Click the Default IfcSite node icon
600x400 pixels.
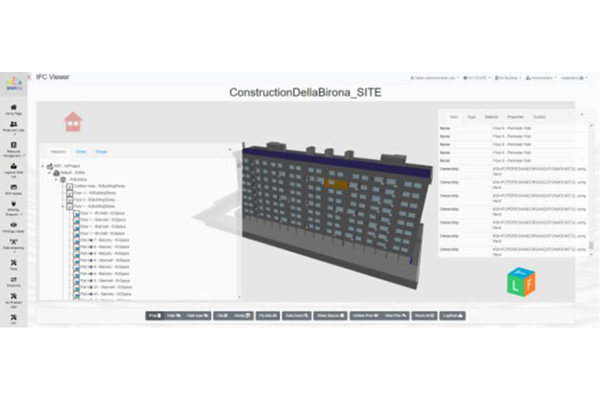tap(56, 173)
